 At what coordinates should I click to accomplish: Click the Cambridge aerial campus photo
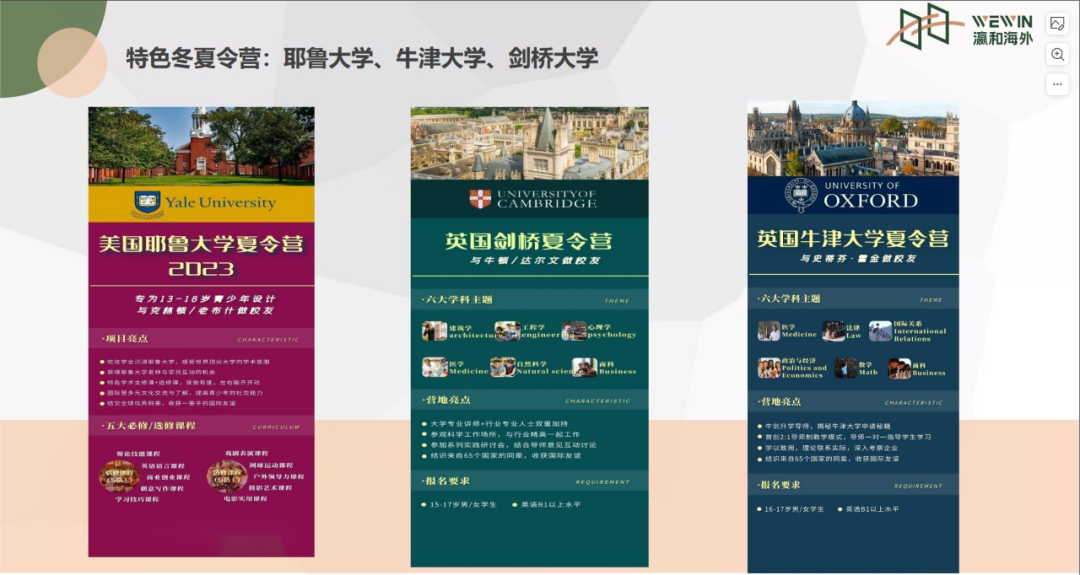click(x=530, y=143)
